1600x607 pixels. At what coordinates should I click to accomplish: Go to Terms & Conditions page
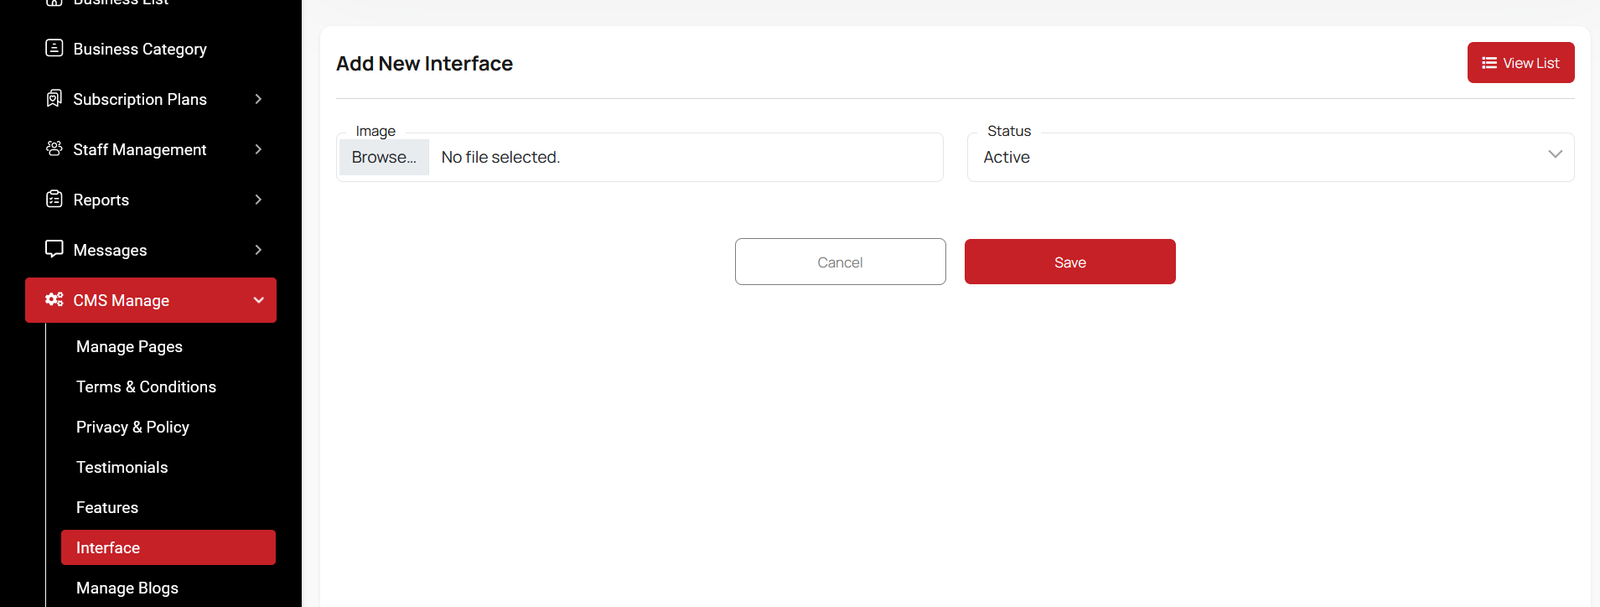tap(146, 387)
